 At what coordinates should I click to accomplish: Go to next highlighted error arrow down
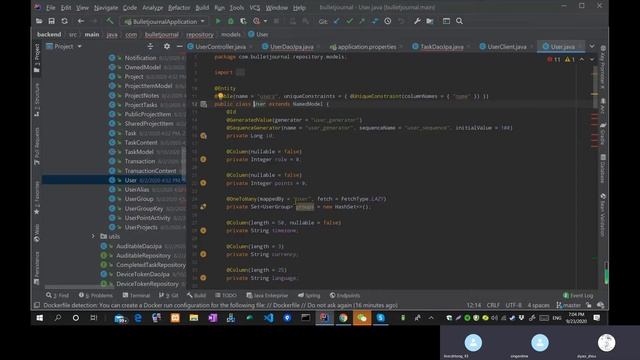[592, 60]
